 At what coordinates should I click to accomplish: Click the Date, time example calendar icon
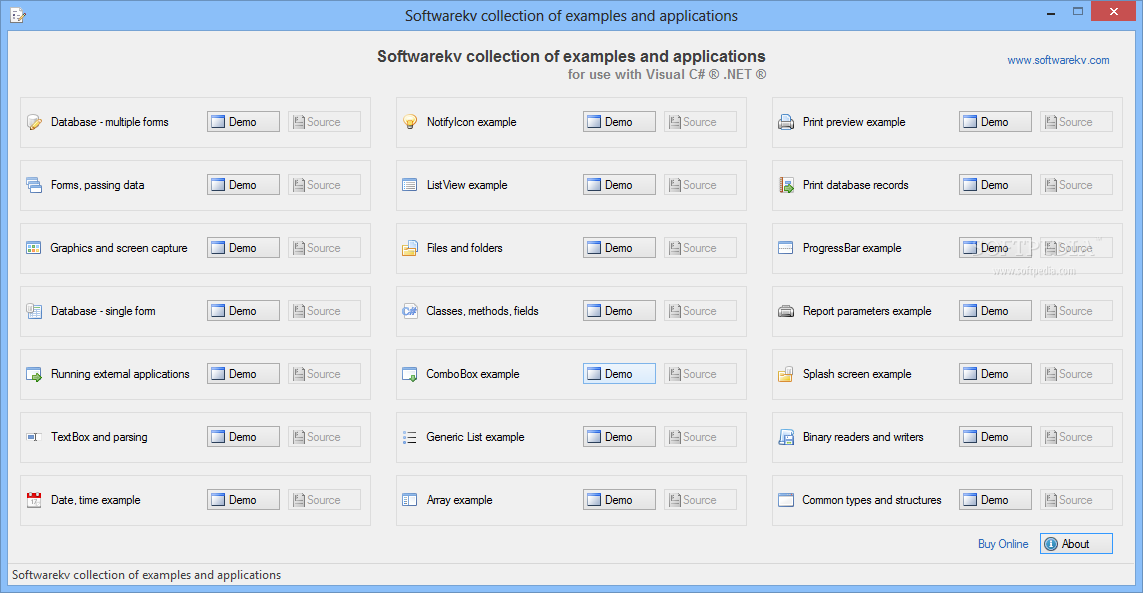point(34,500)
